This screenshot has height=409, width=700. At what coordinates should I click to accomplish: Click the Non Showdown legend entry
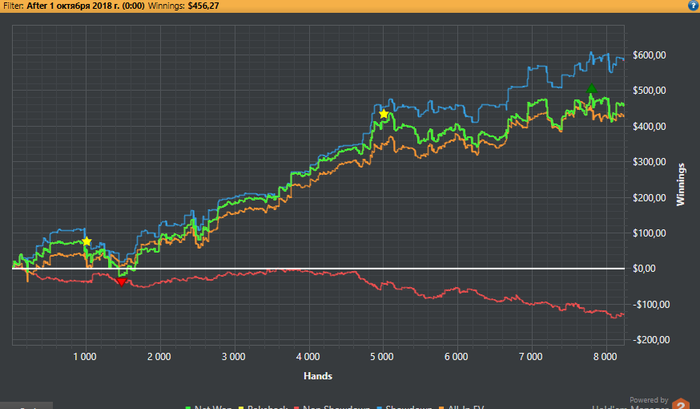[x=332, y=407]
